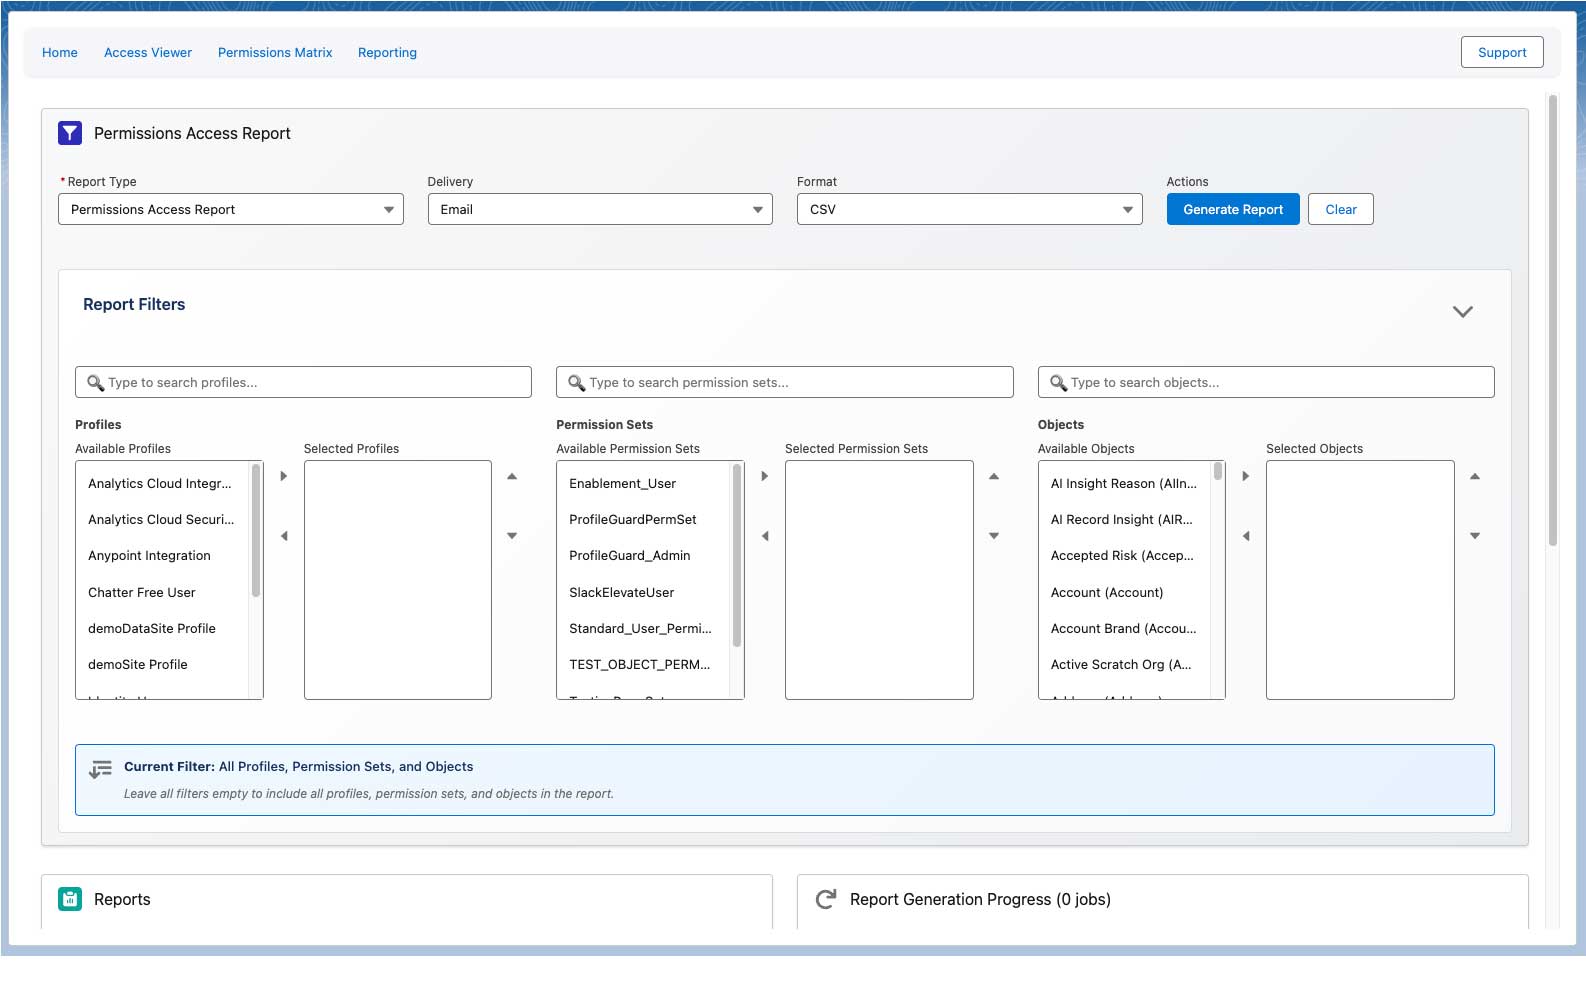Click the move-right arrow for Profiles
1586x988 pixels.
pos(284,476)
